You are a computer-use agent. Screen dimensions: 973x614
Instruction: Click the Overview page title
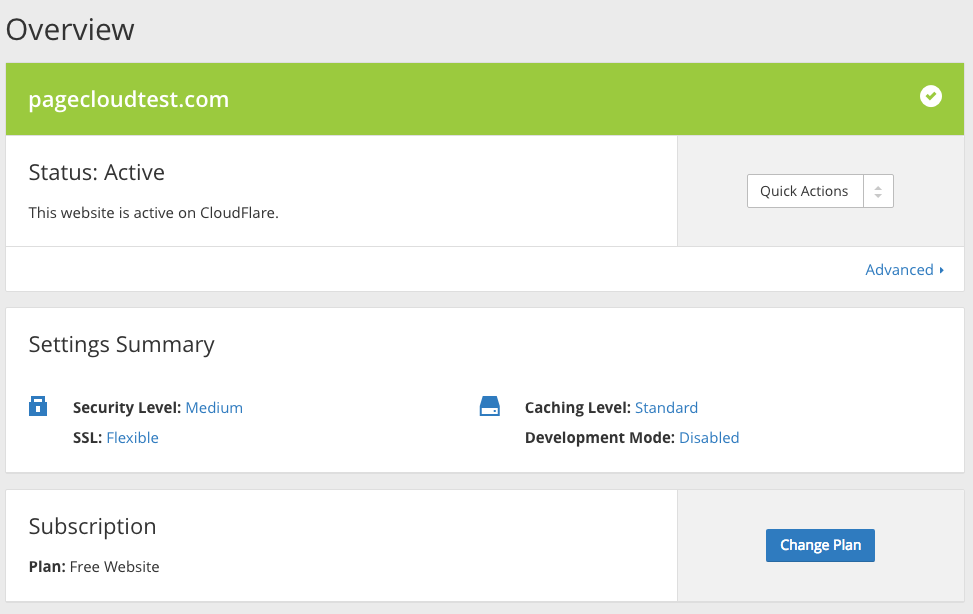coord(70,30)
